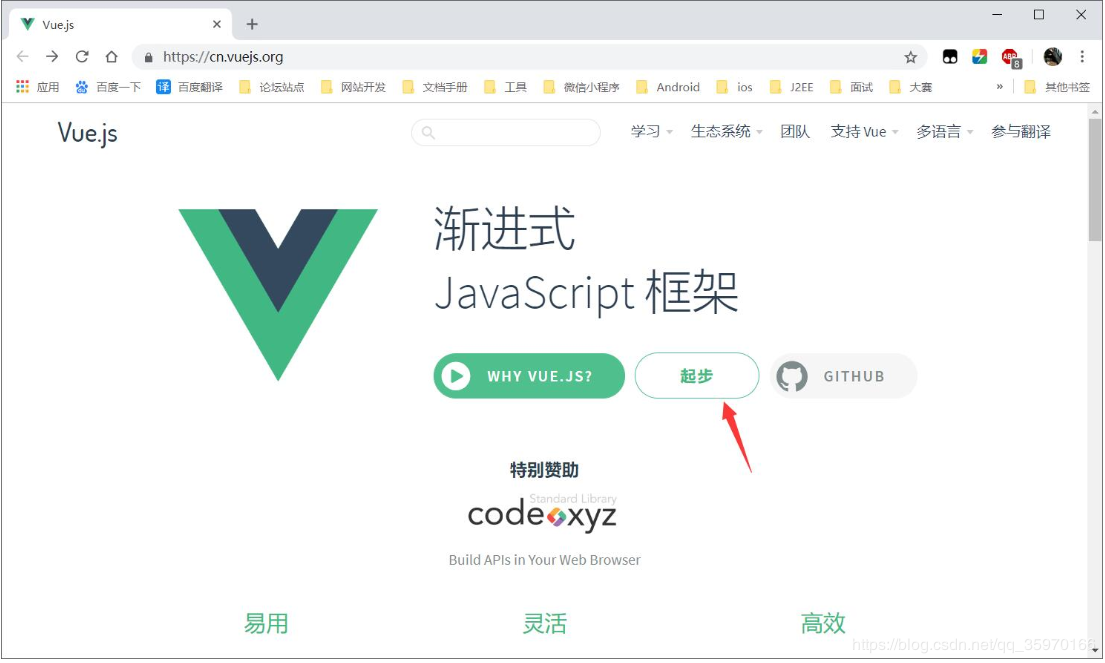Click the code.xyz sponsor logo

point(542,513)
